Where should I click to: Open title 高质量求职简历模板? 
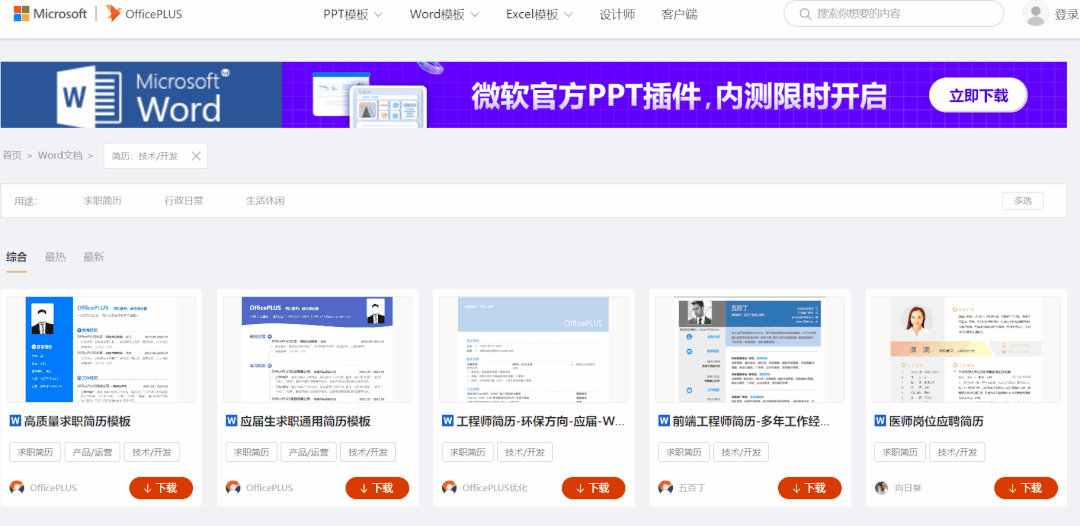[77, 421]
